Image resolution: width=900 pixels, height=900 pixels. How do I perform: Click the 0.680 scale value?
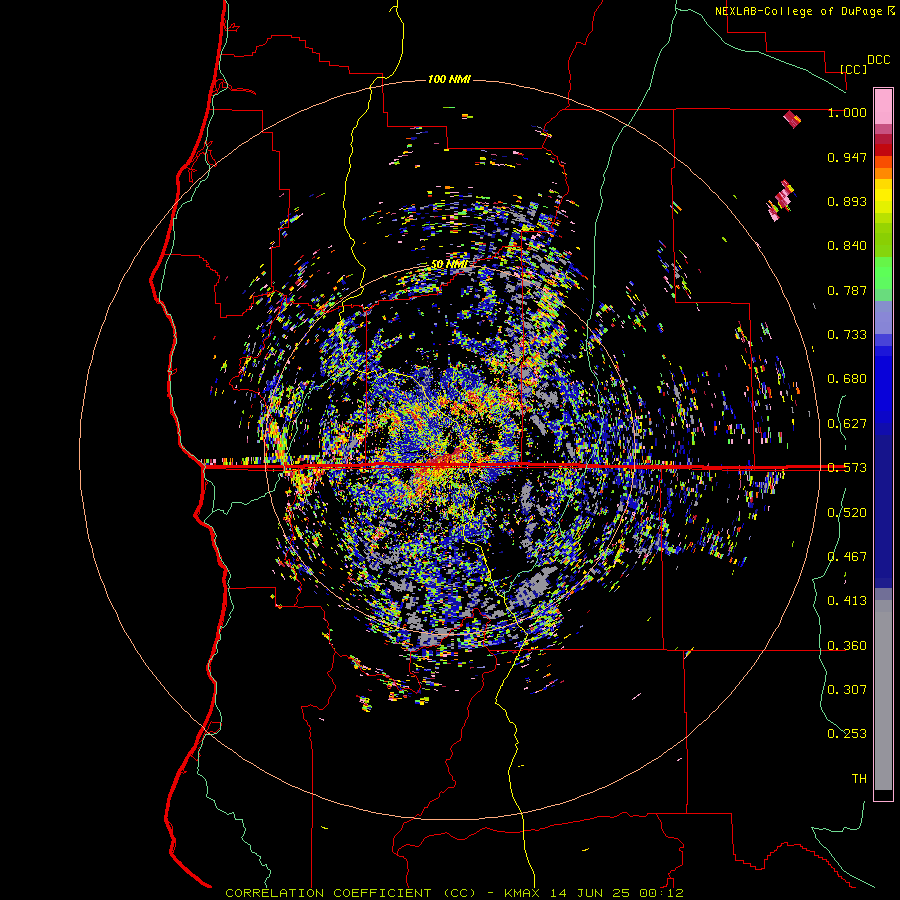pos(847,379)
